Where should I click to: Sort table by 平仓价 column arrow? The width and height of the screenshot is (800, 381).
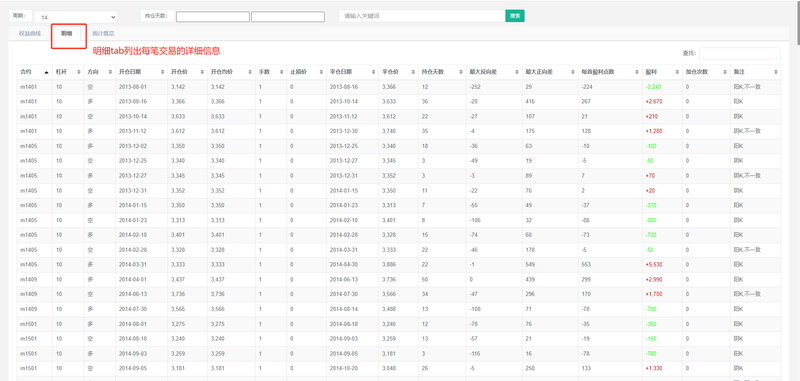click(413, 72)
